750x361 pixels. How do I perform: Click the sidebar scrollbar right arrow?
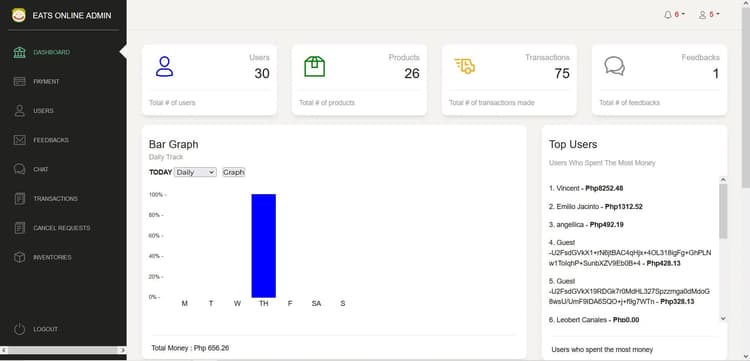(x=123, y=350)
